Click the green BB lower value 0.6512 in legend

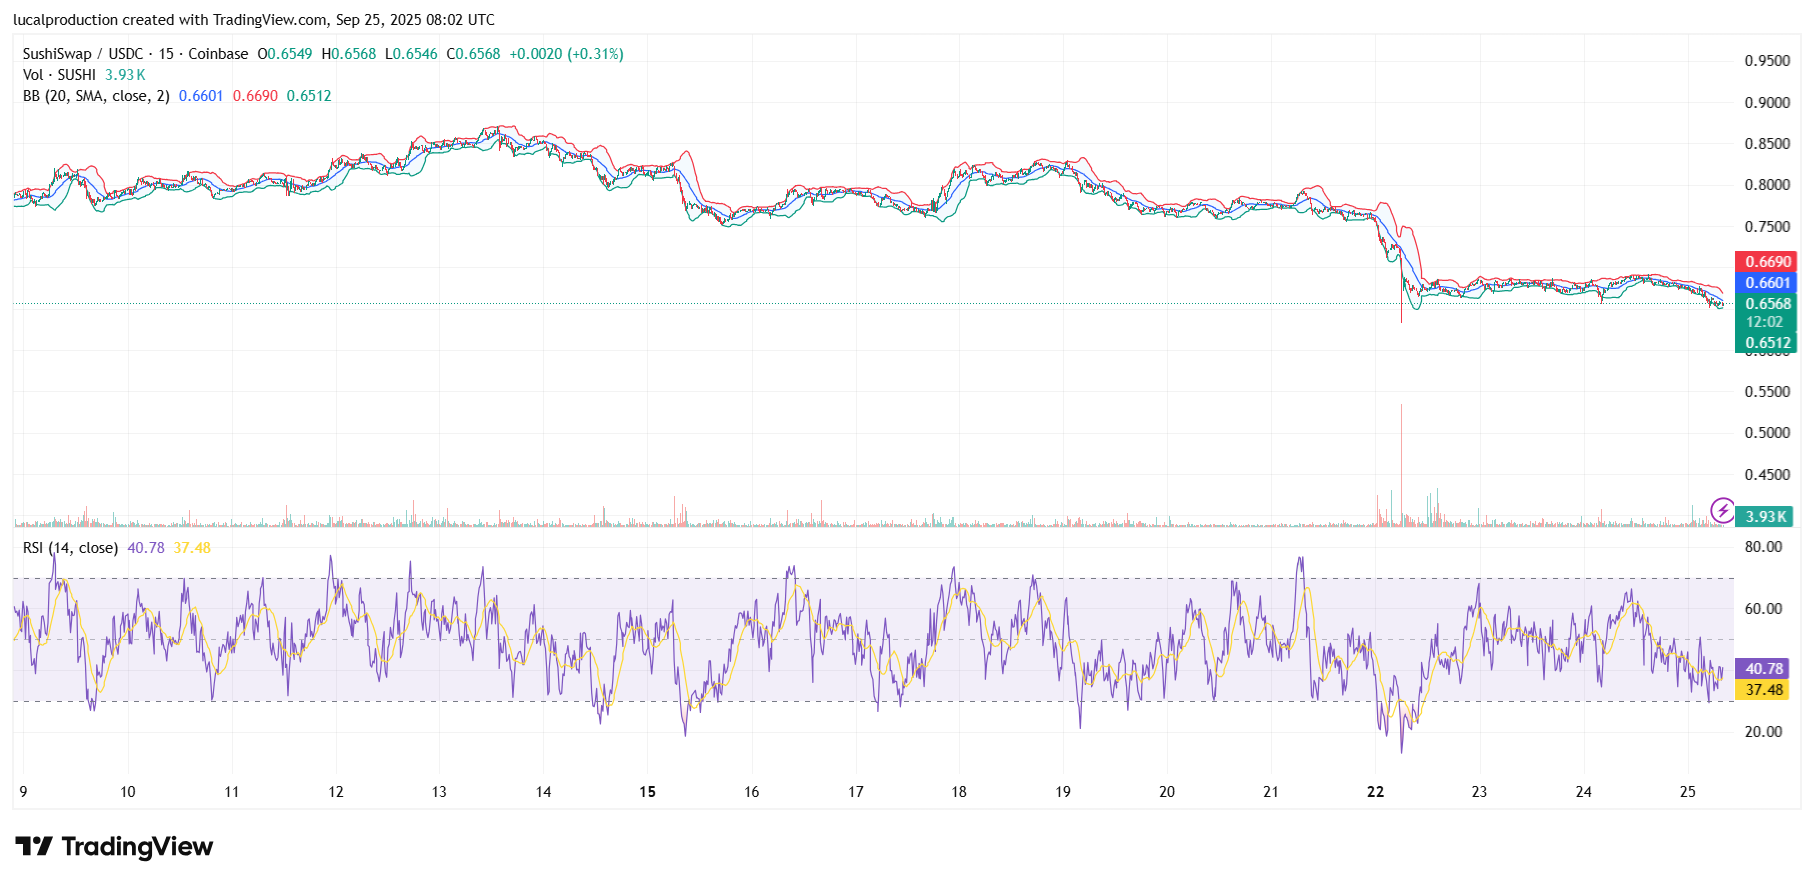click(x=309, y=96)
